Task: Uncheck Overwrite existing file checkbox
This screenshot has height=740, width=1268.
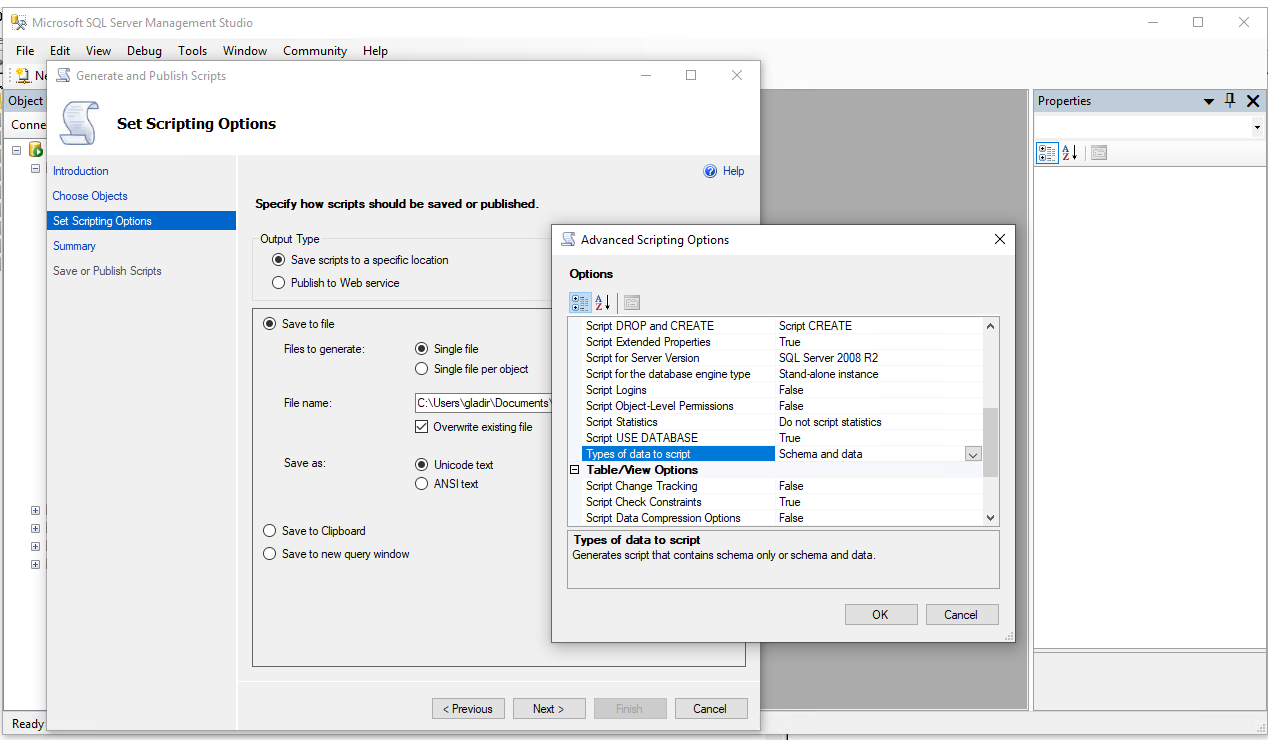Action: [x=421, y=427]
